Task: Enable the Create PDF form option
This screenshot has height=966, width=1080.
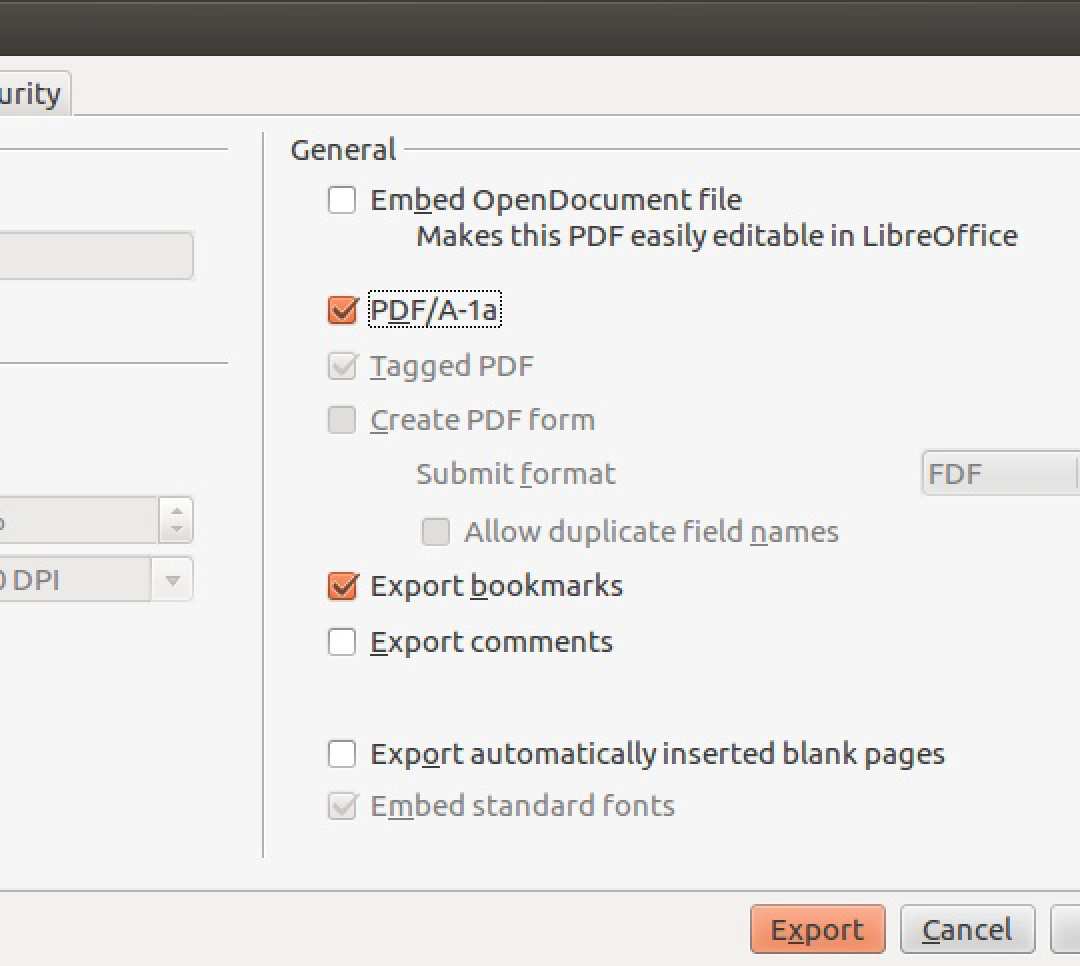Action: tap(341, 420)
